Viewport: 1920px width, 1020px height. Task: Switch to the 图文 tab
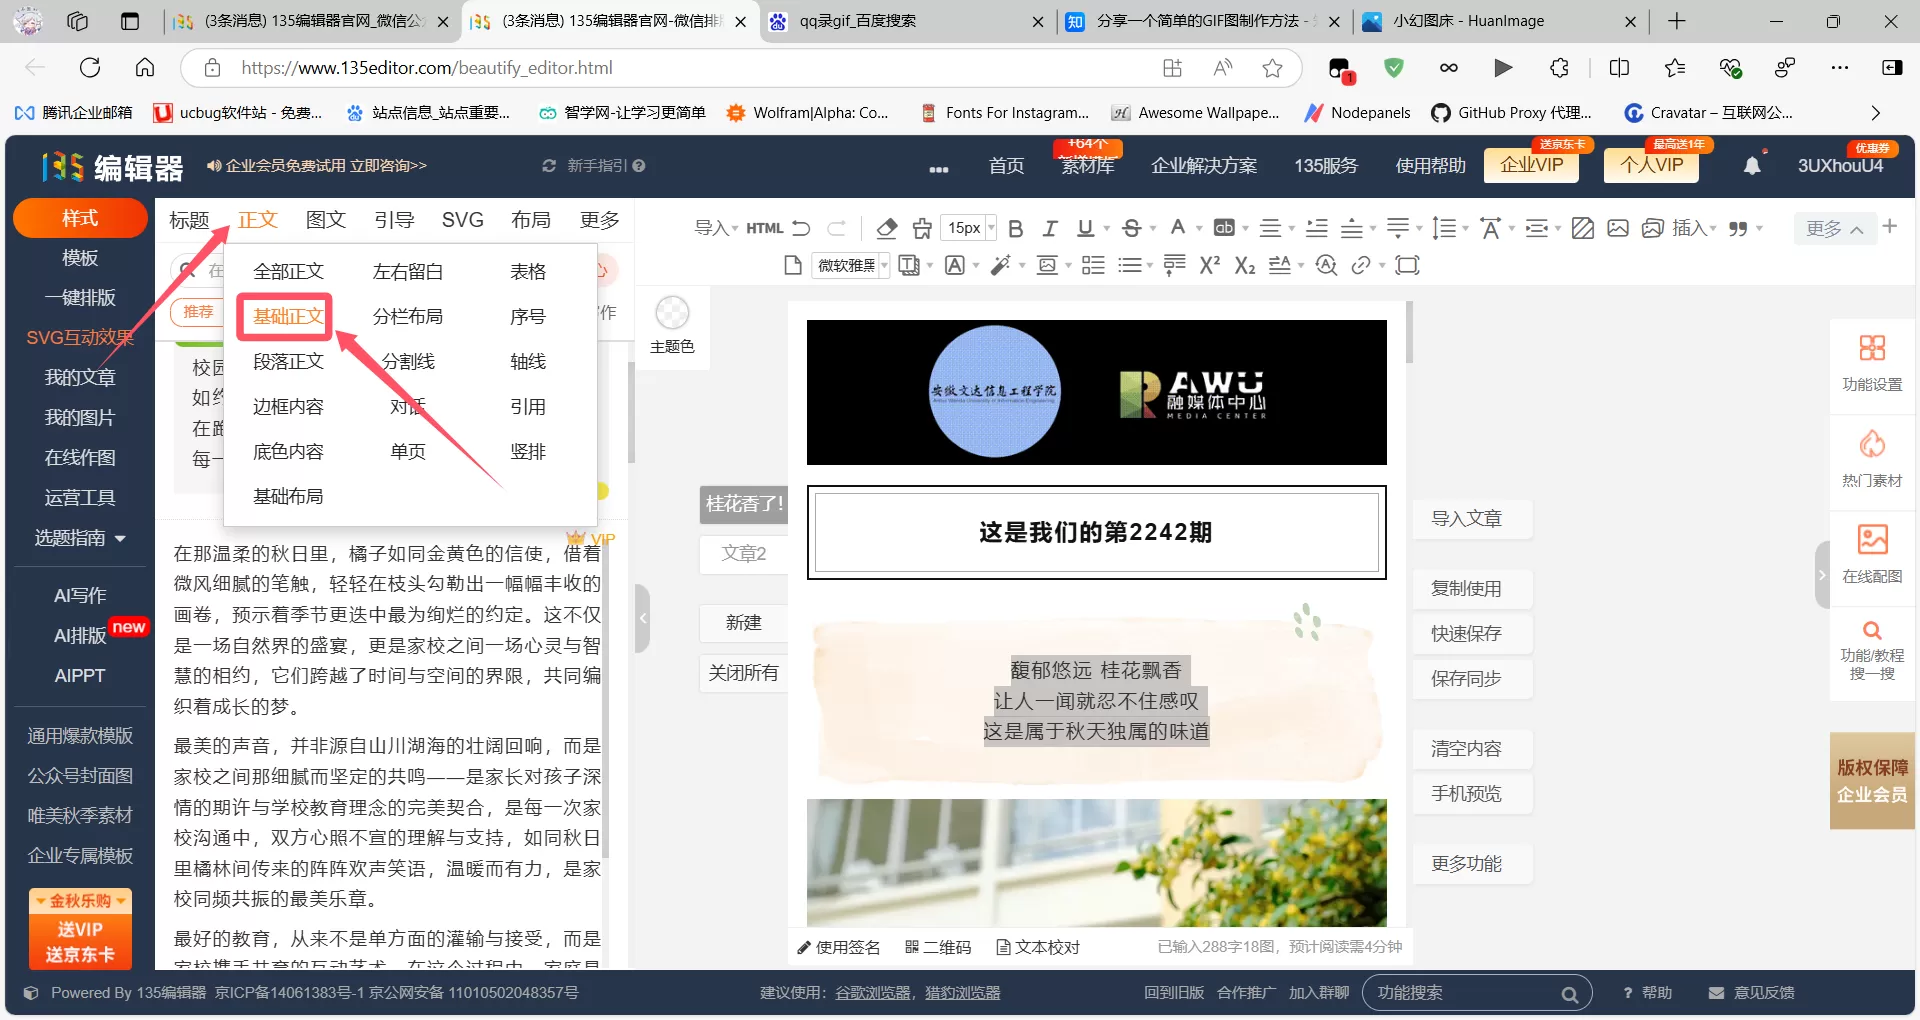pos(325,220)
